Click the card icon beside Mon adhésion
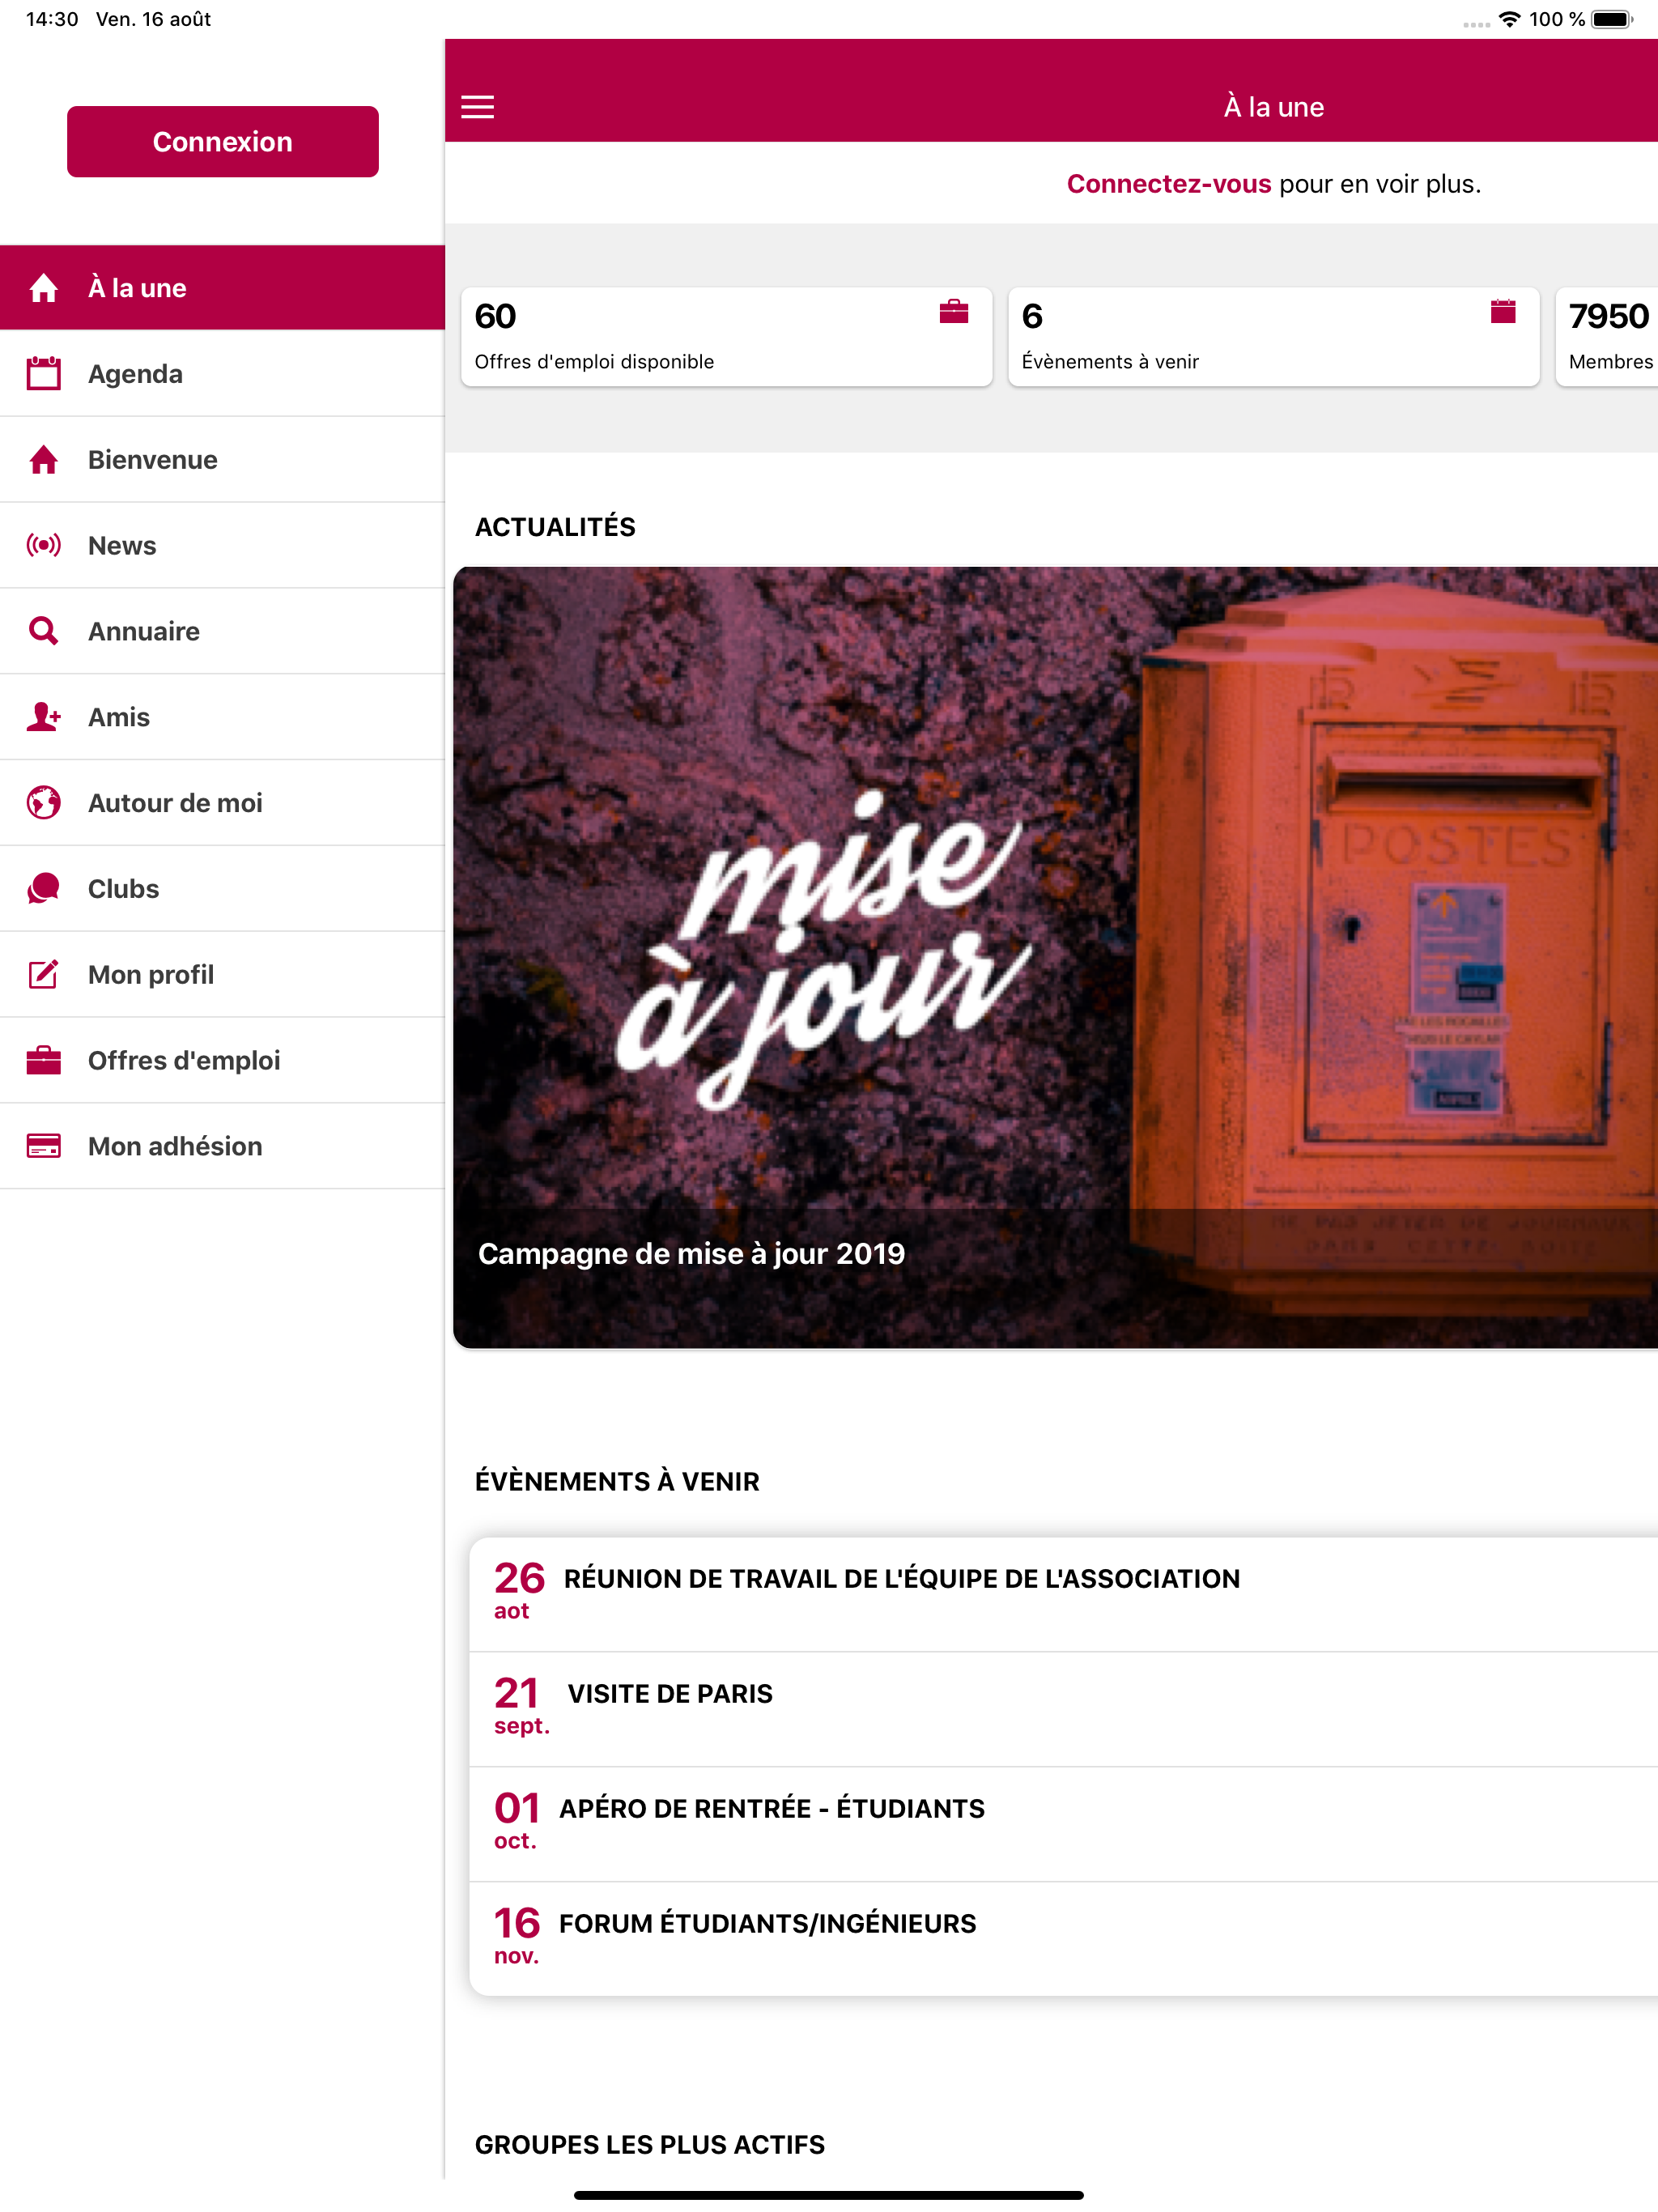The height and width of the screenshot is (2212, 1658). [43, 1146]
